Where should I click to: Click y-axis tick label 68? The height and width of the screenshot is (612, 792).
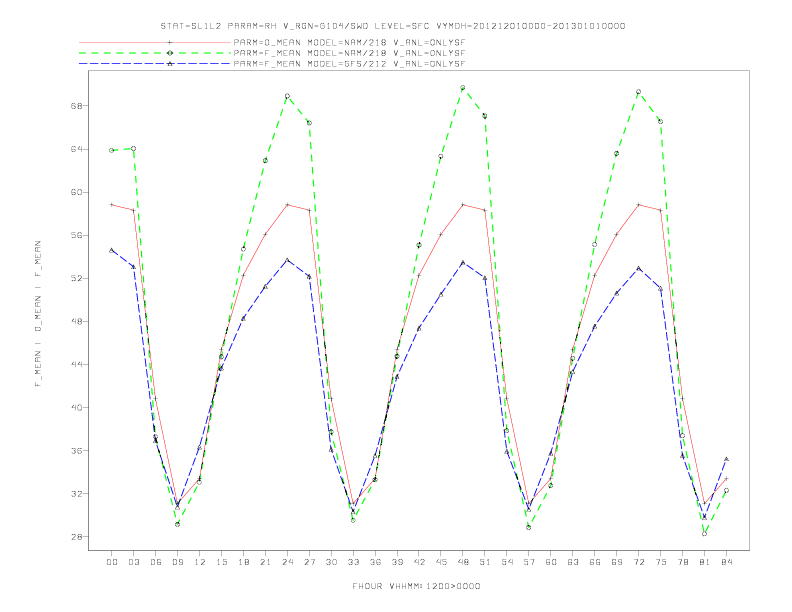coord(76,106)
